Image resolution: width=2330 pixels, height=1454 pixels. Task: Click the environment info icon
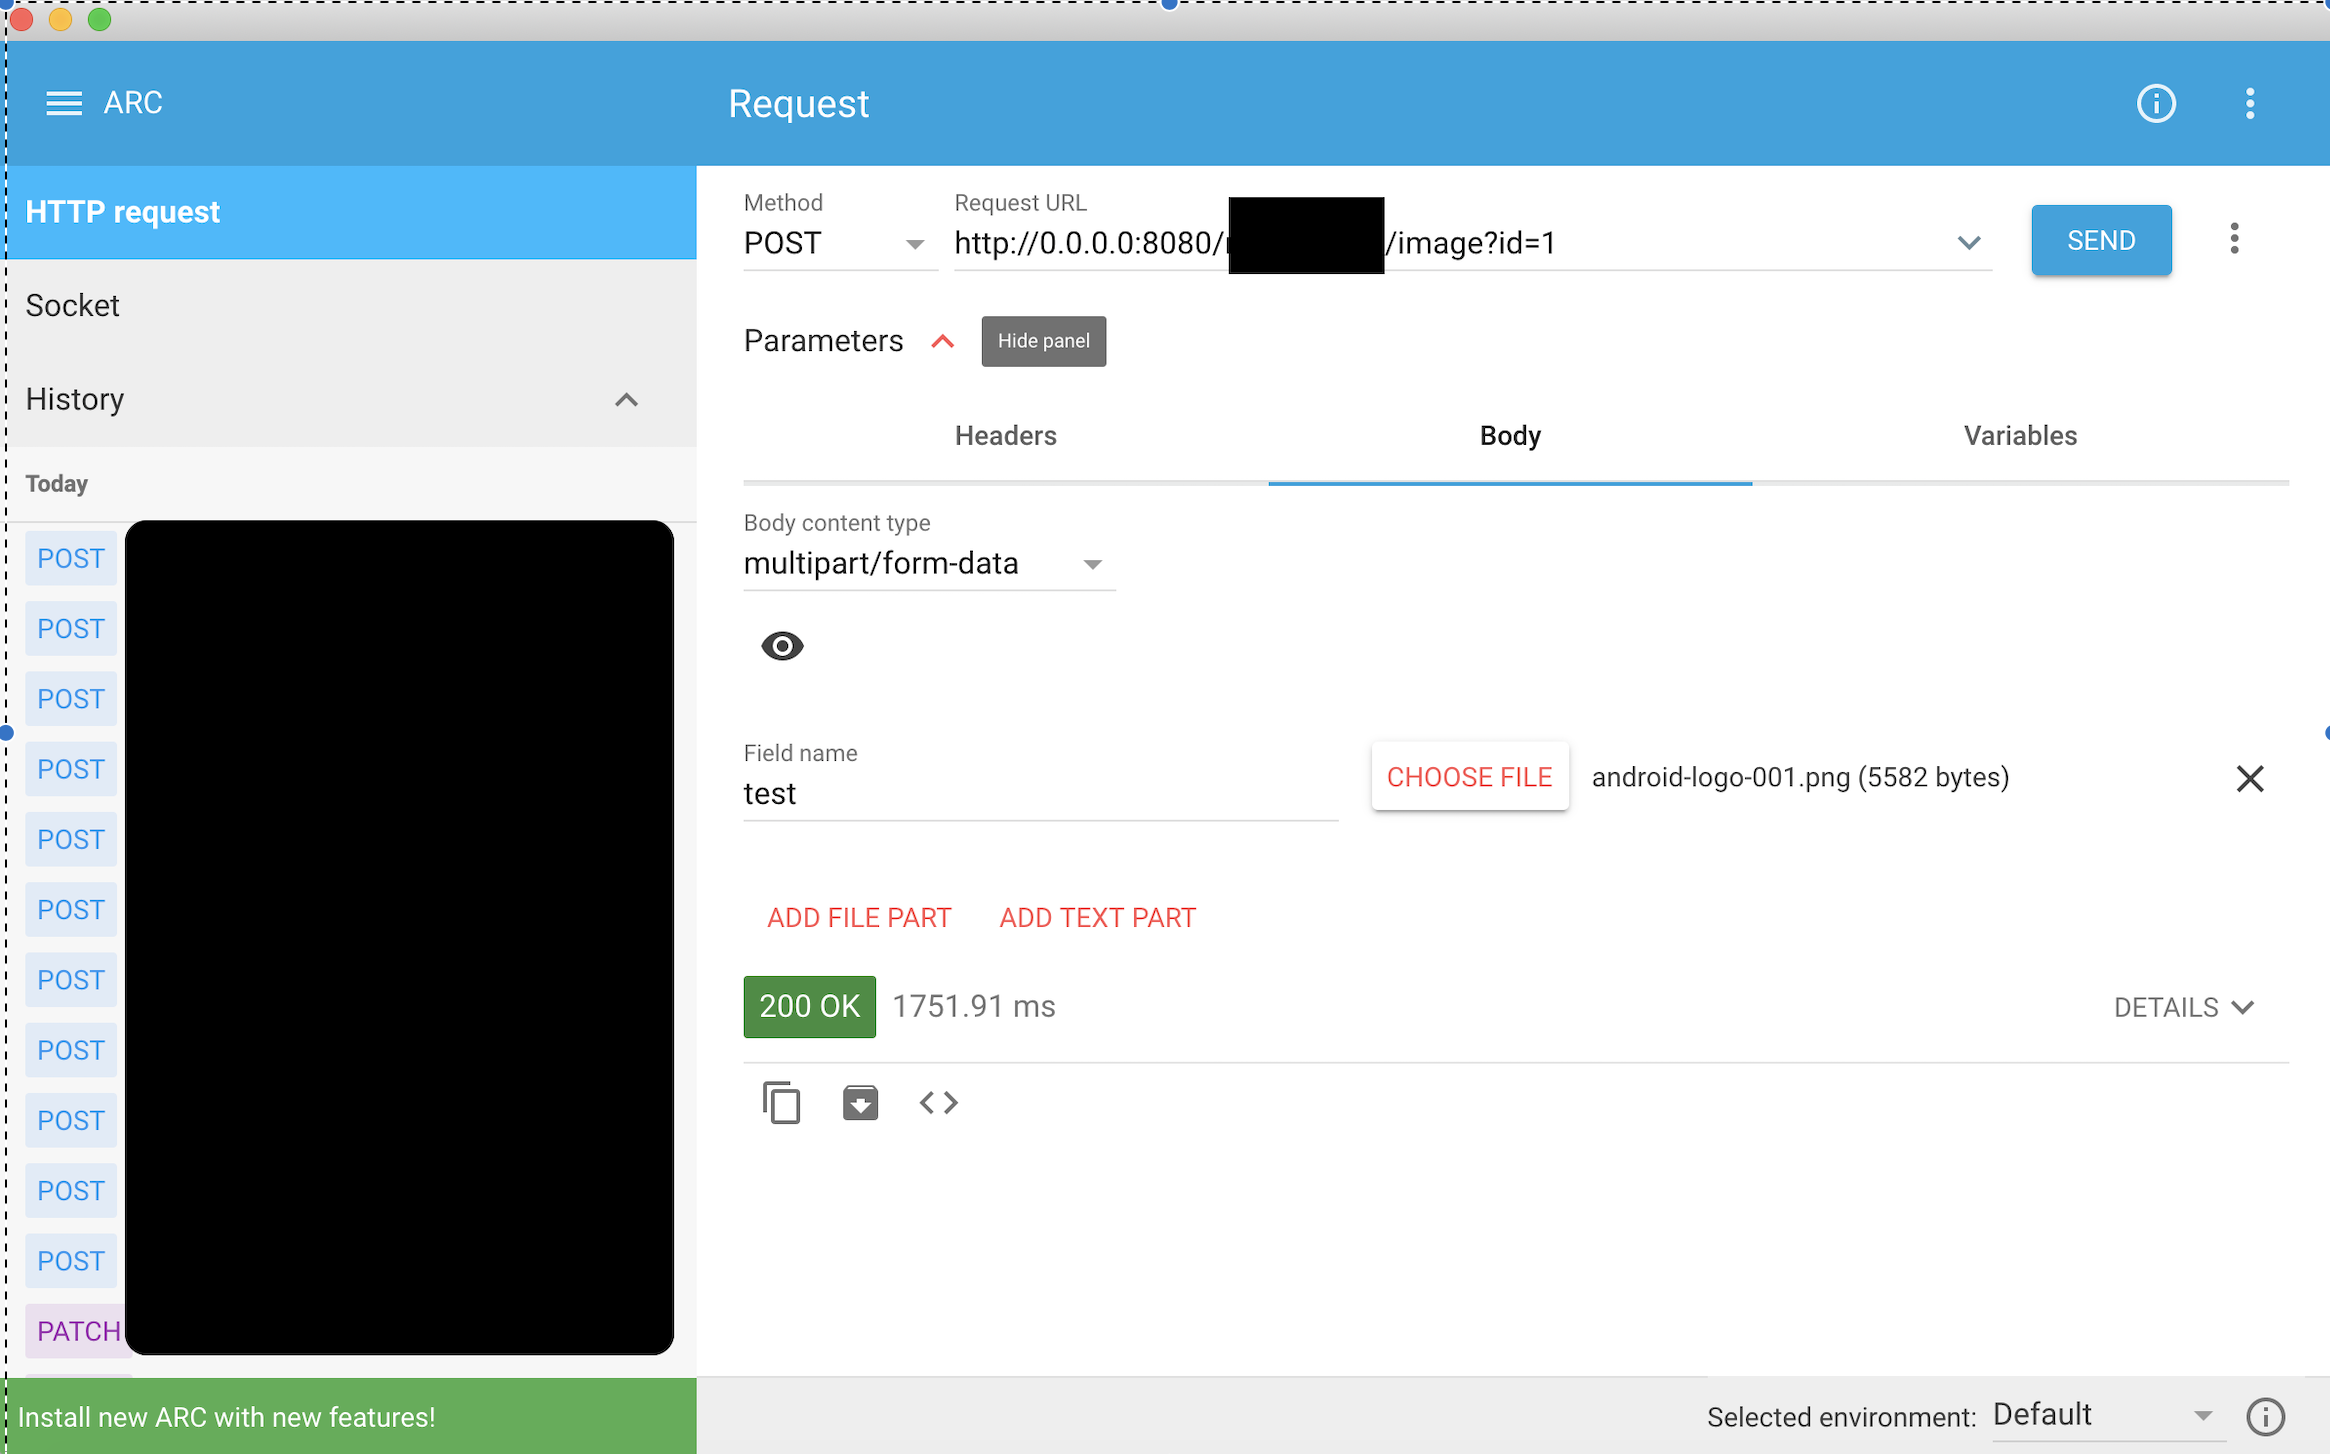click(2265, 1416)
